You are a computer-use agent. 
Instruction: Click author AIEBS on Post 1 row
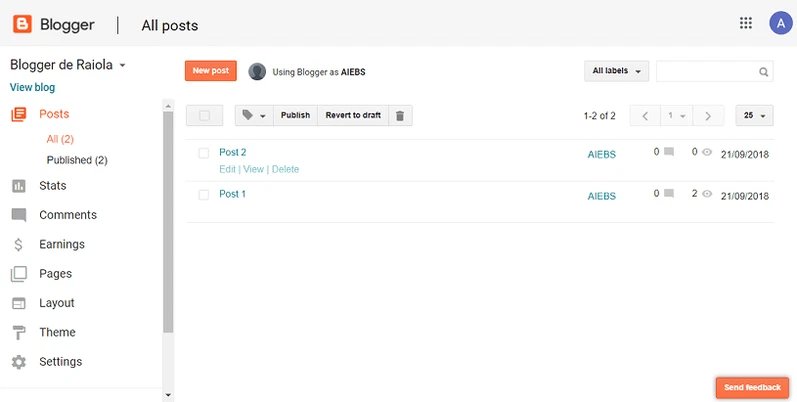tap(602, 196)
